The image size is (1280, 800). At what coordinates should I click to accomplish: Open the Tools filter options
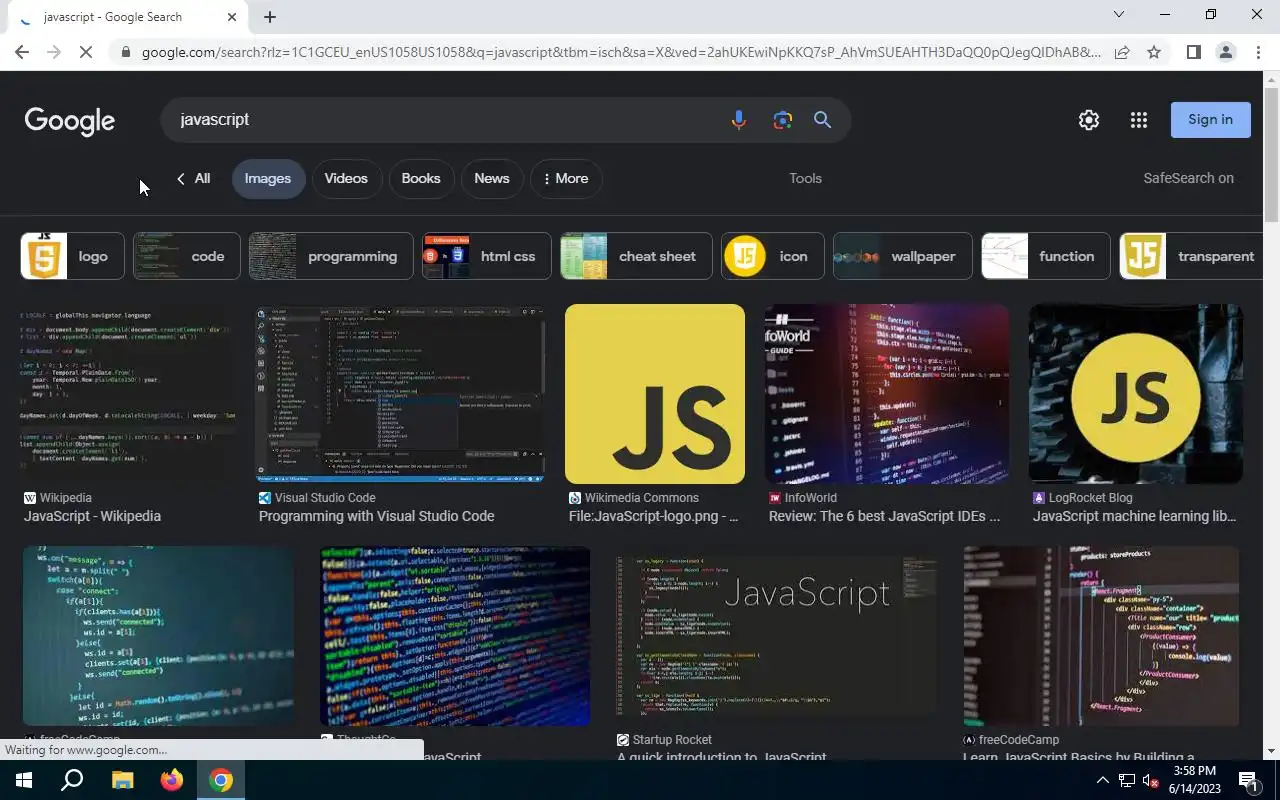(805, 179)
